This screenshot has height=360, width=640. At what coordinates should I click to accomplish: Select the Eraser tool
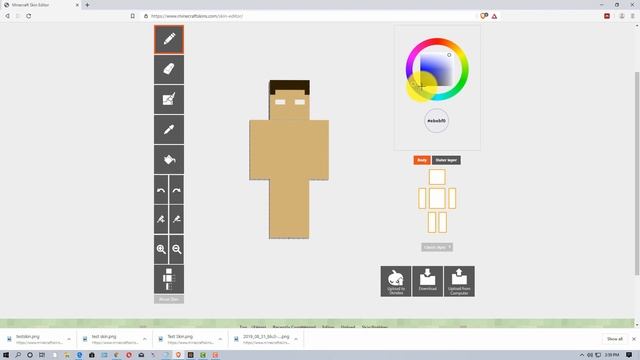[x=169, y=69]
